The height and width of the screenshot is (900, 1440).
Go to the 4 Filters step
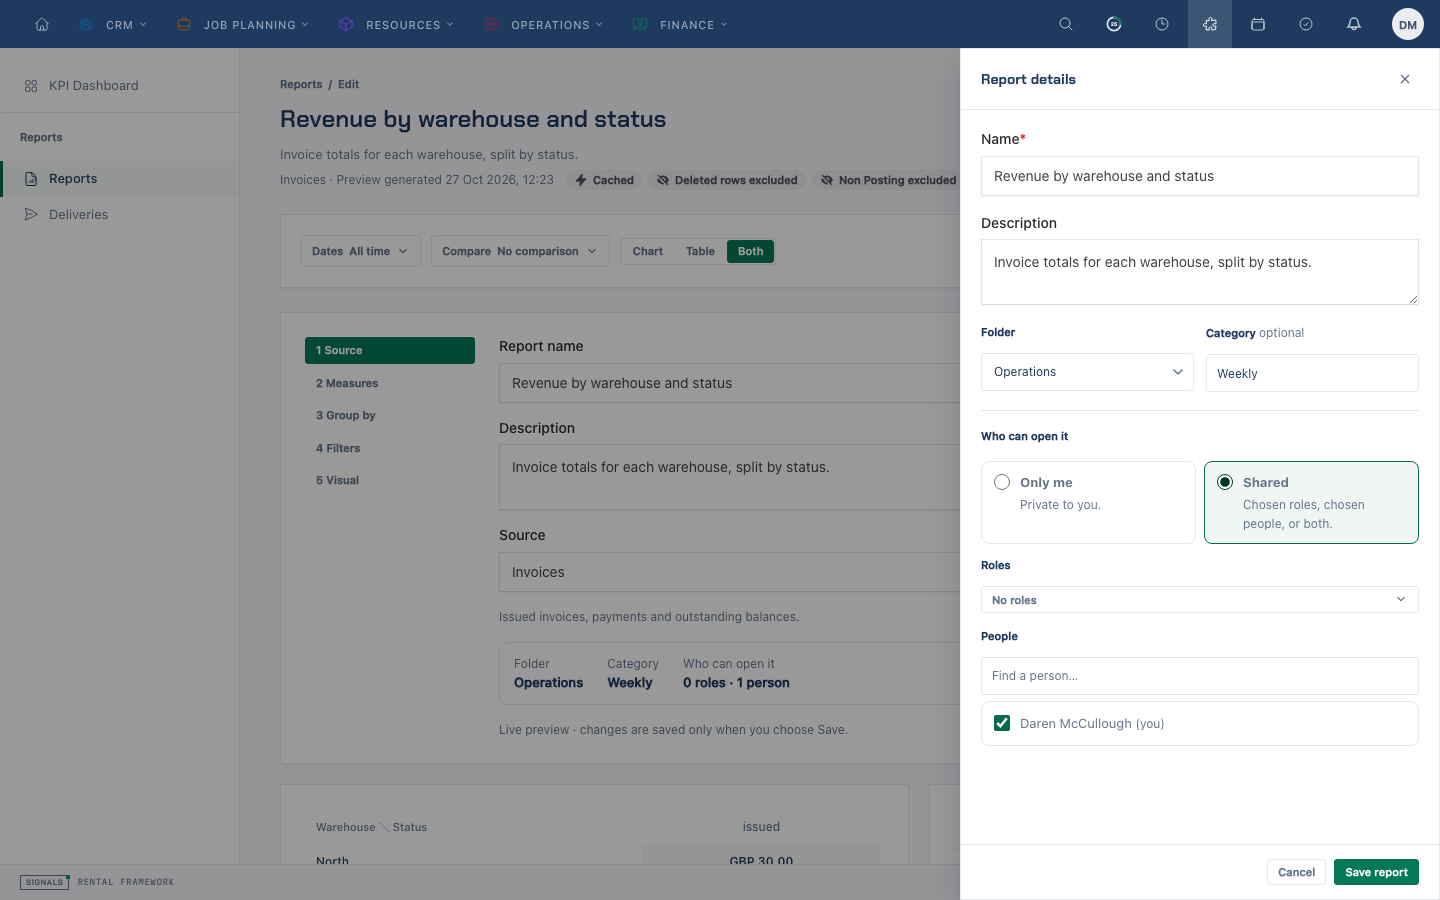(x=390, y=448)
